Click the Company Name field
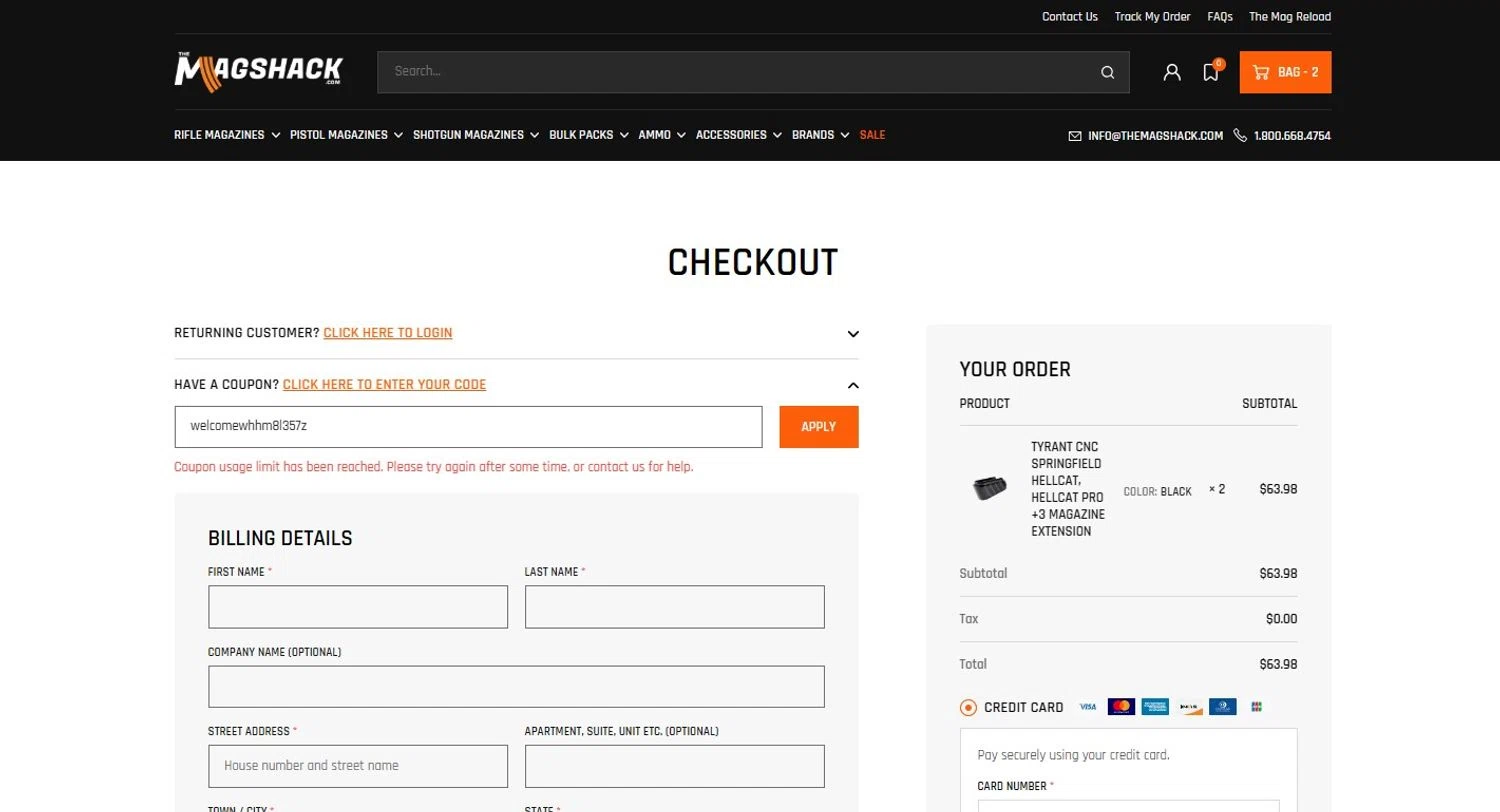1500x812 pixels. (516, 687)
